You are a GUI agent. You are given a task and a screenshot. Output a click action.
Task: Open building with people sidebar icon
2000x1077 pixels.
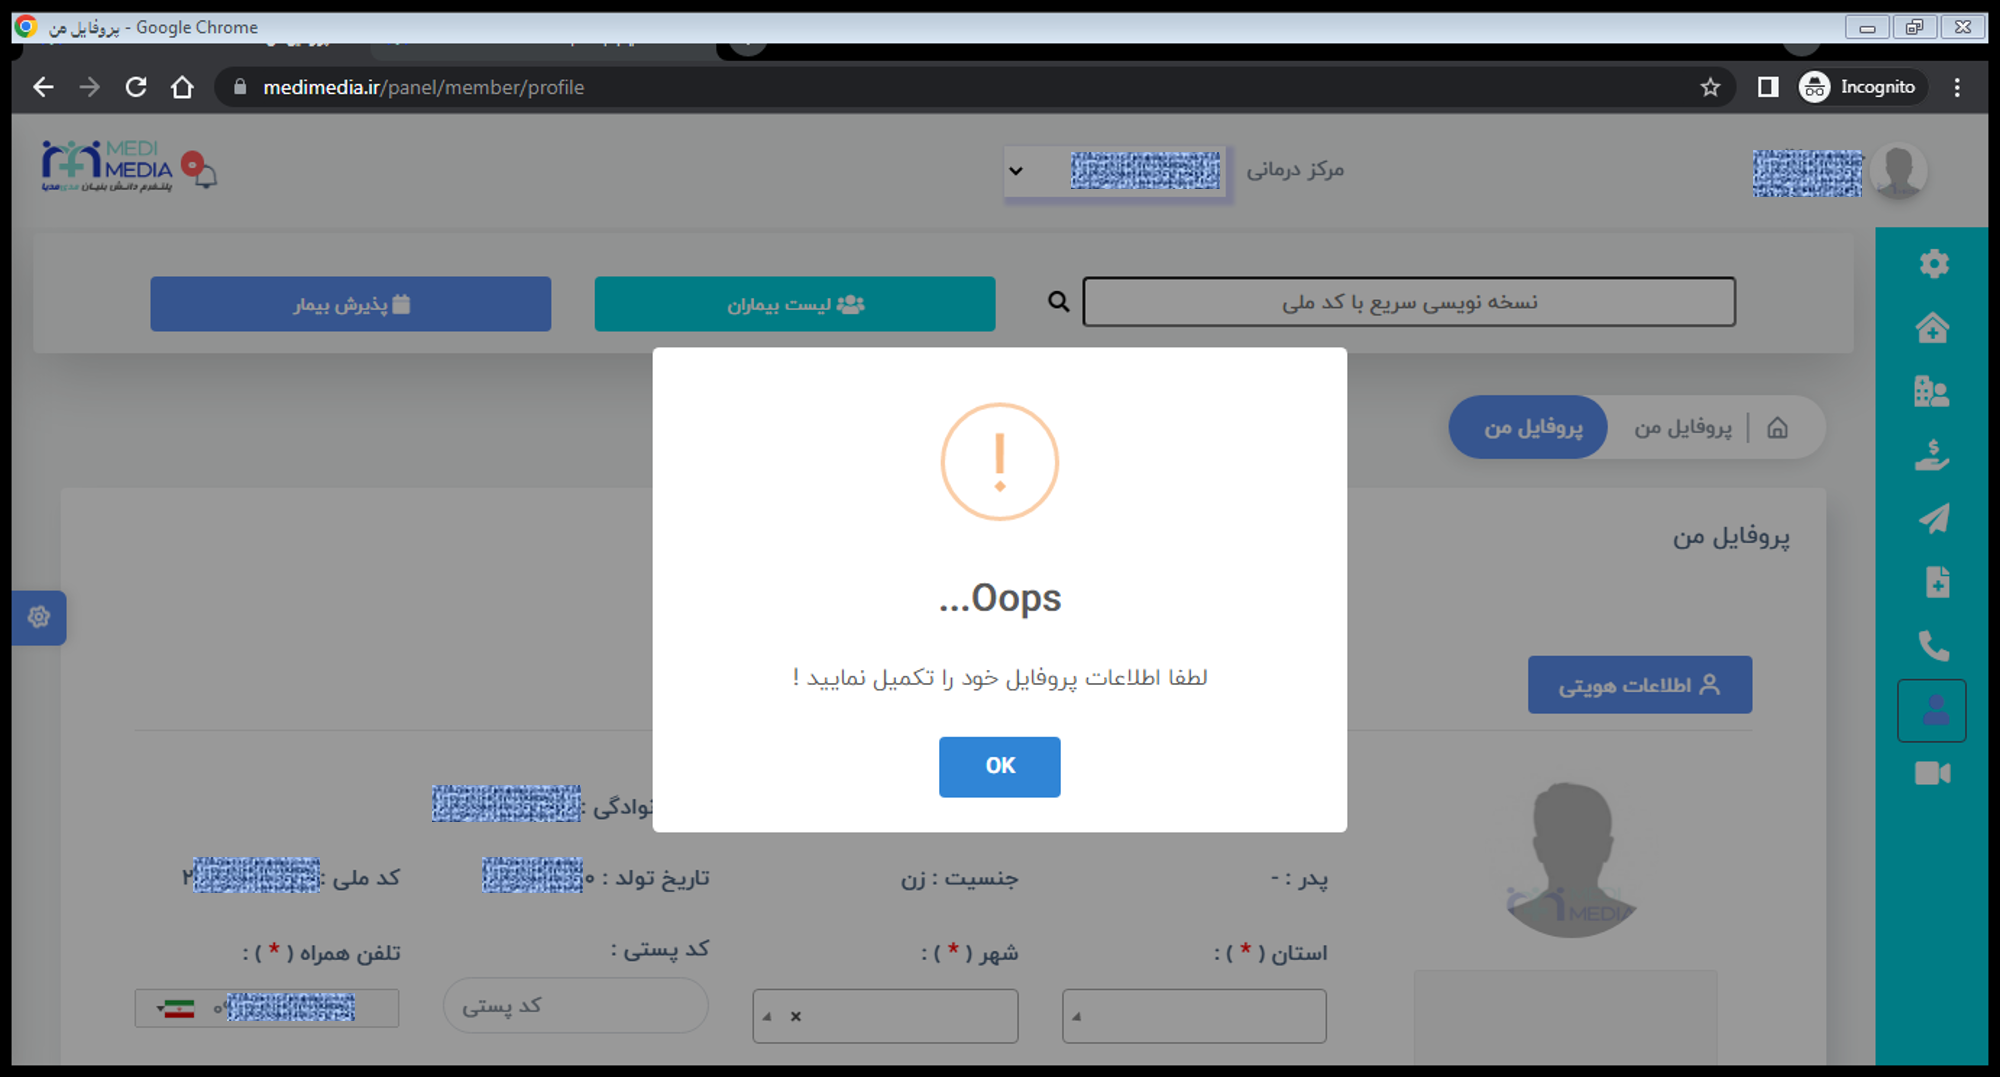point(1932,392)
